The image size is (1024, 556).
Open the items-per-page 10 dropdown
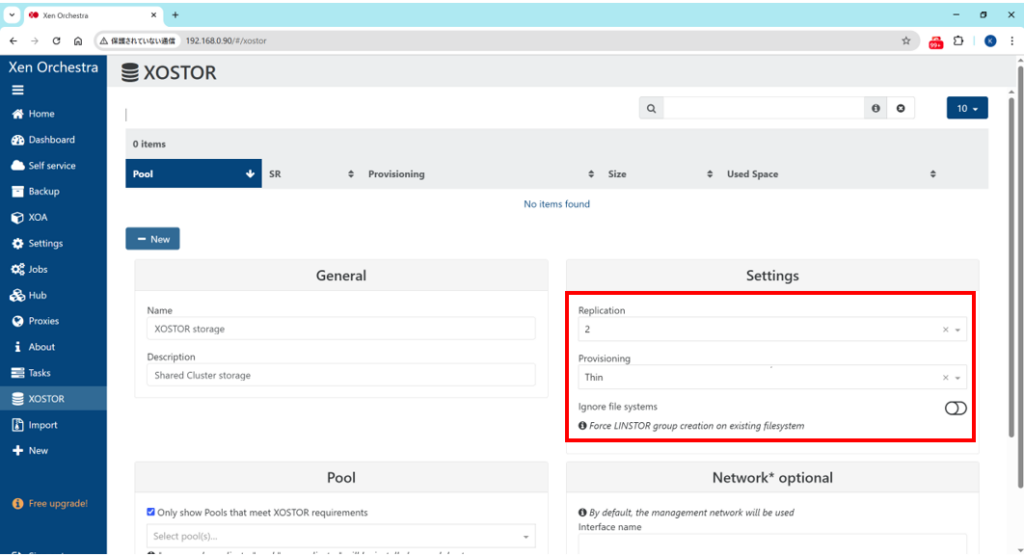pyautogui.click(x=966, y=108)
